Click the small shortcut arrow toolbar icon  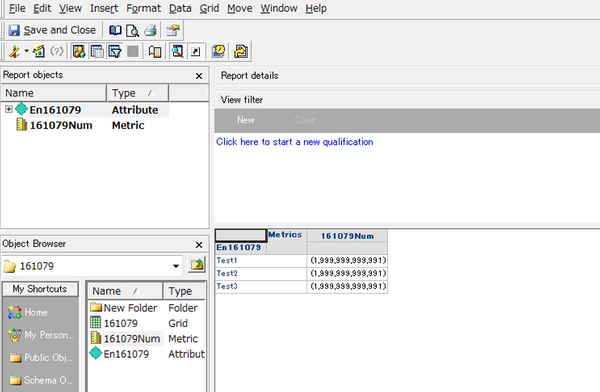196,52
